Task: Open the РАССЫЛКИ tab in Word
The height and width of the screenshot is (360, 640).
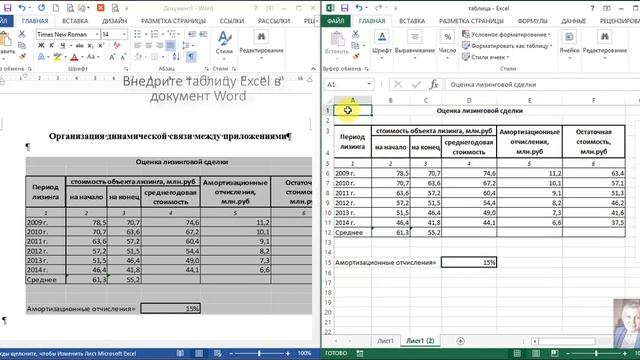Action: (x=274, y=21)
